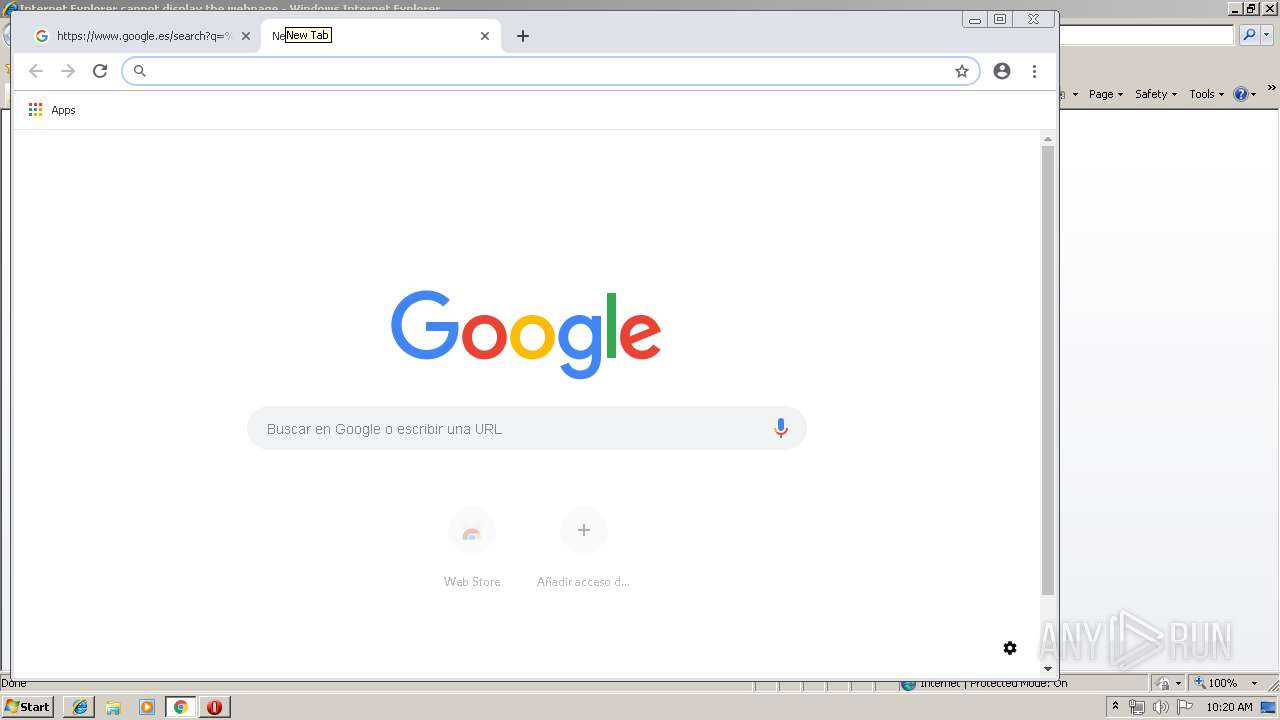Image resolution: width=1280 pixels, height=720 pixels.
Task: Click the Chrome page vertical scrollbar
Action: point(1048,370)
